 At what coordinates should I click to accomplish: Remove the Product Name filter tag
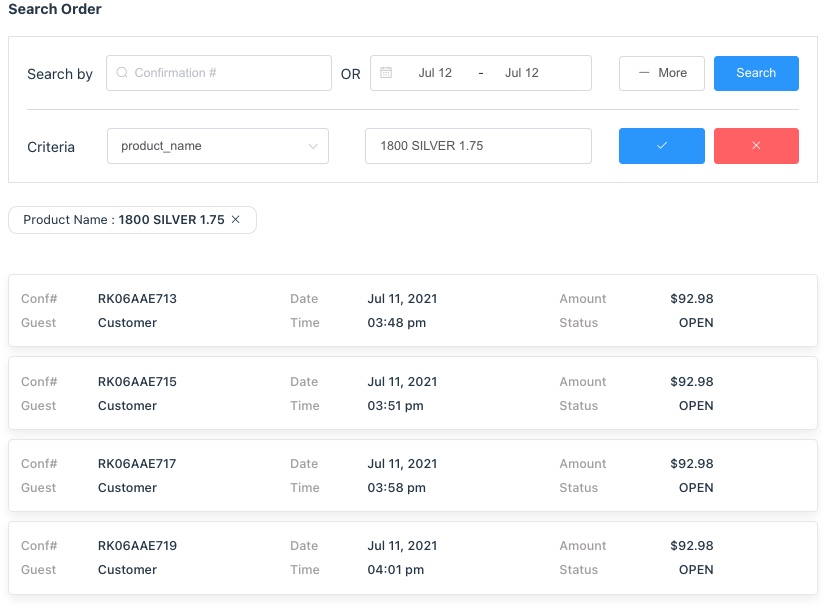[236, 220]
